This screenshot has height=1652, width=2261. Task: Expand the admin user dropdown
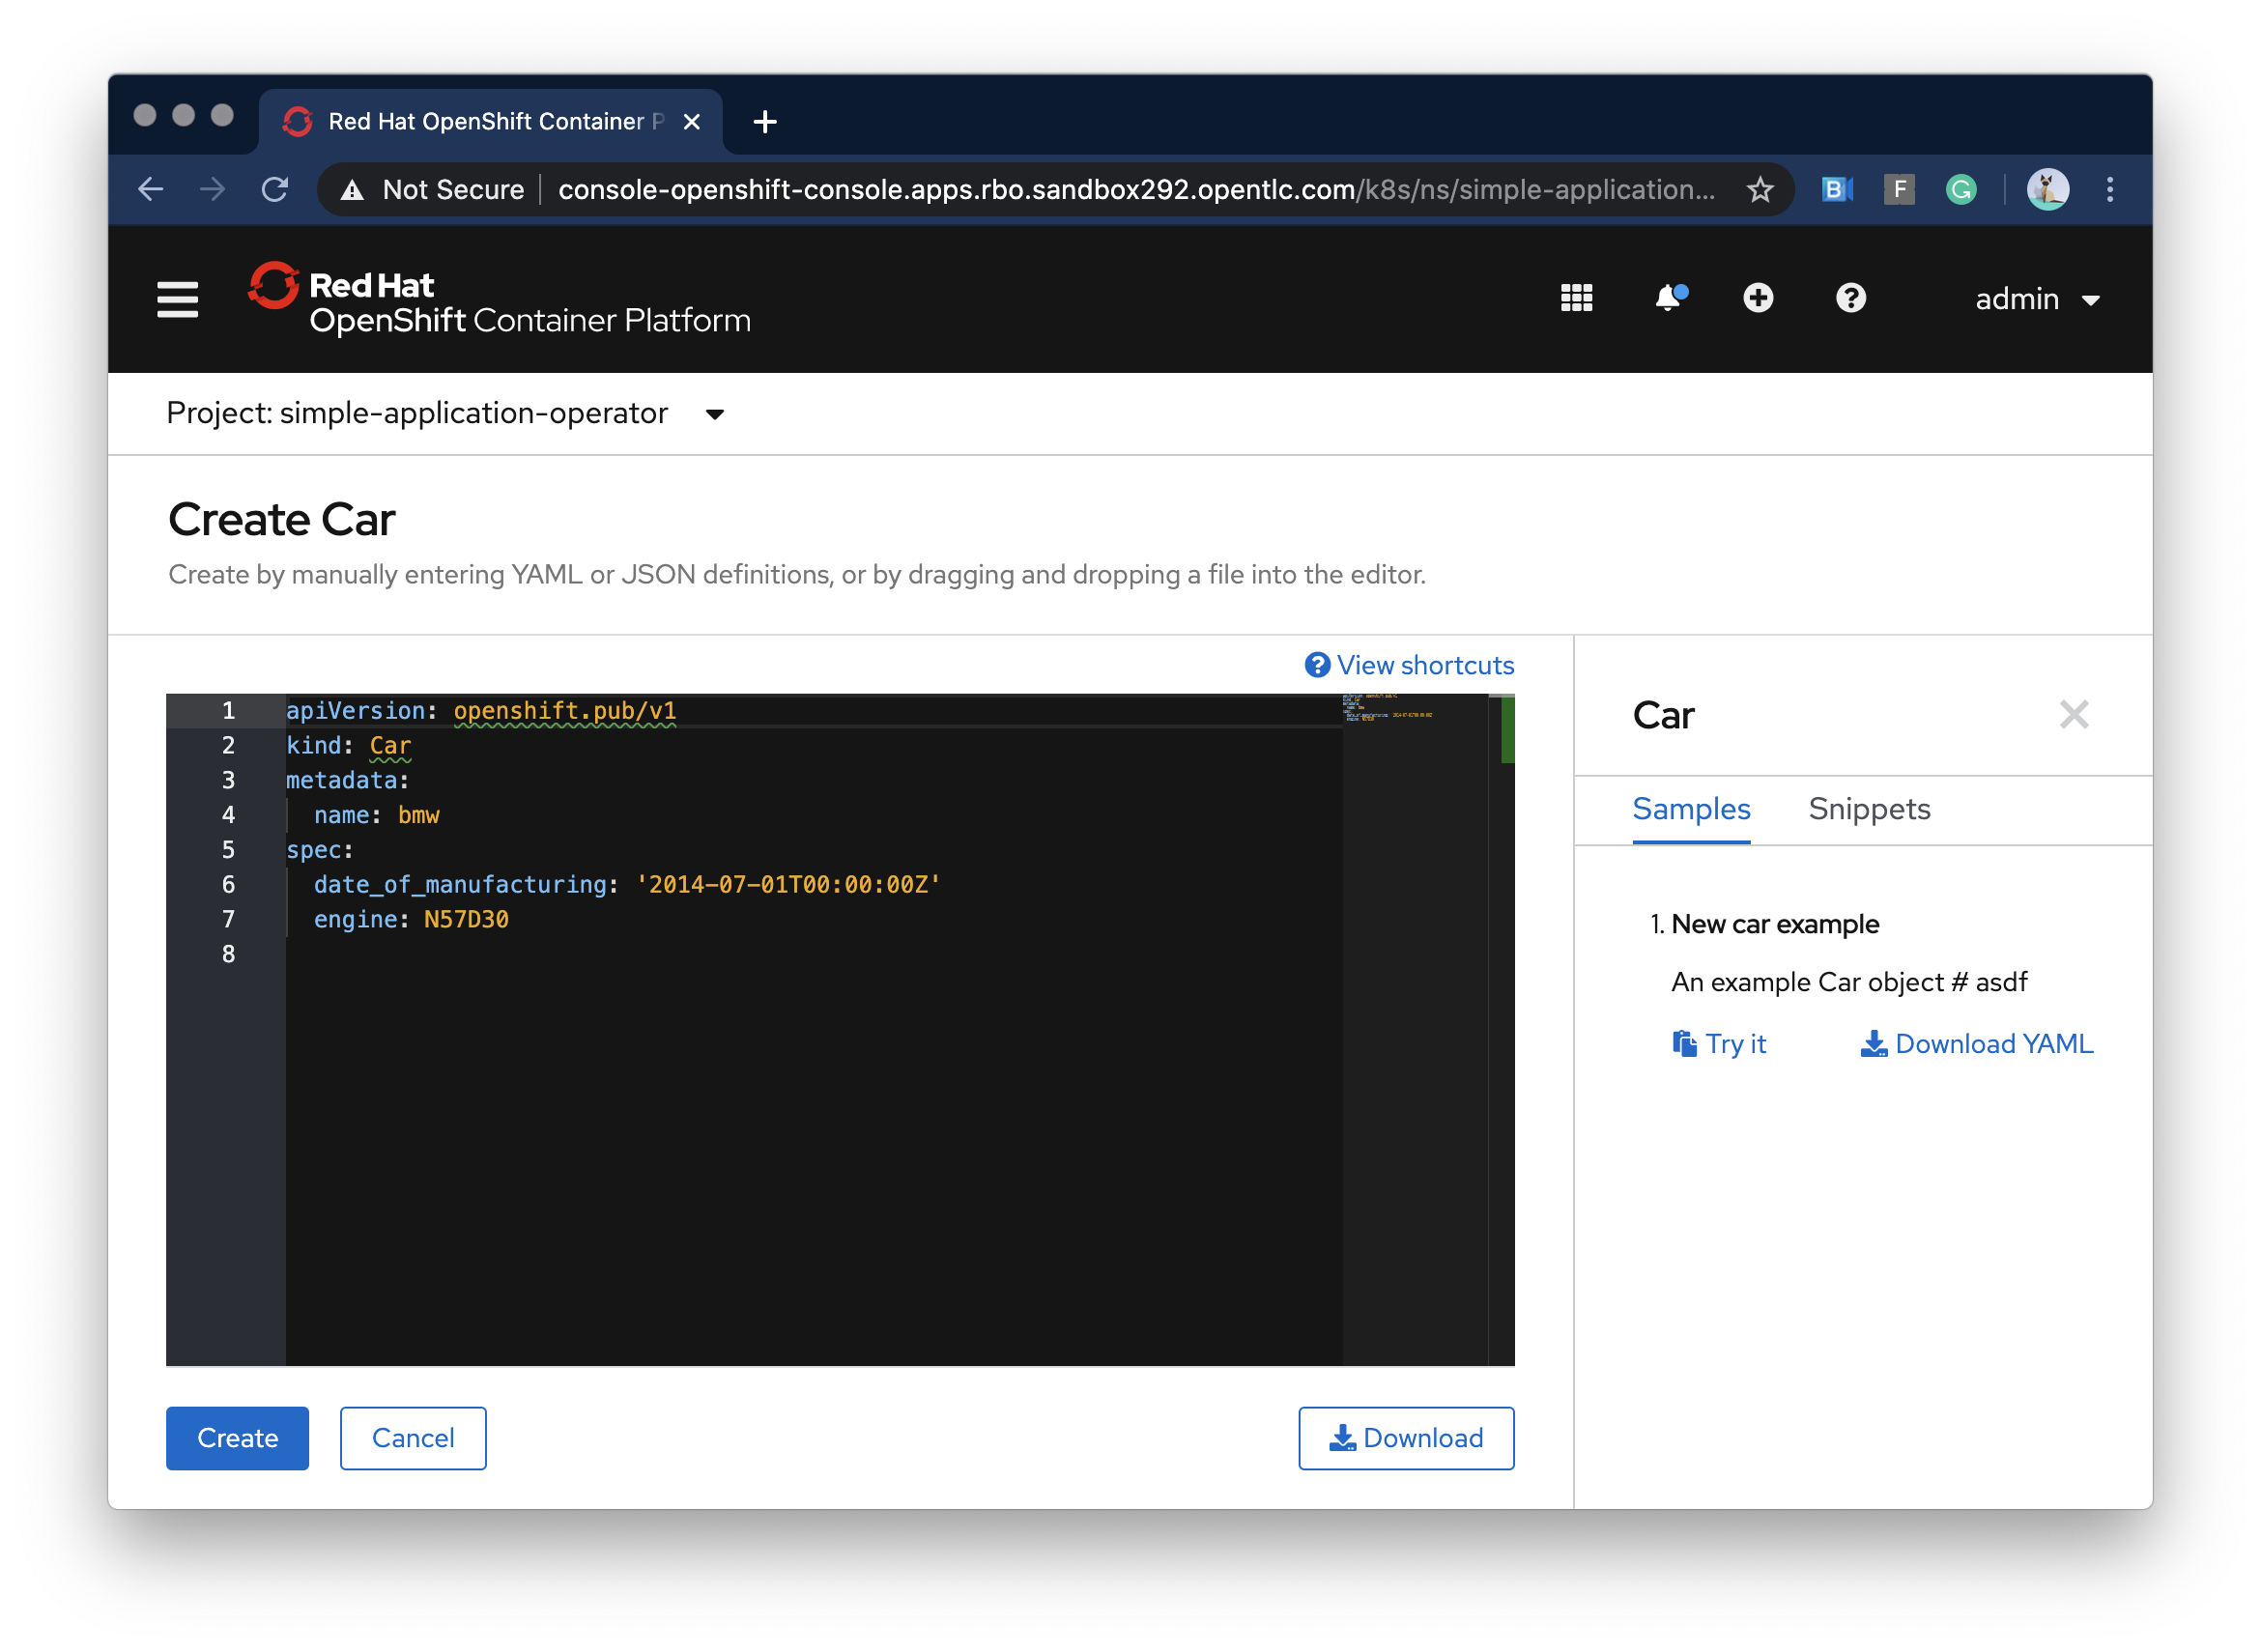pos(2036,299)
